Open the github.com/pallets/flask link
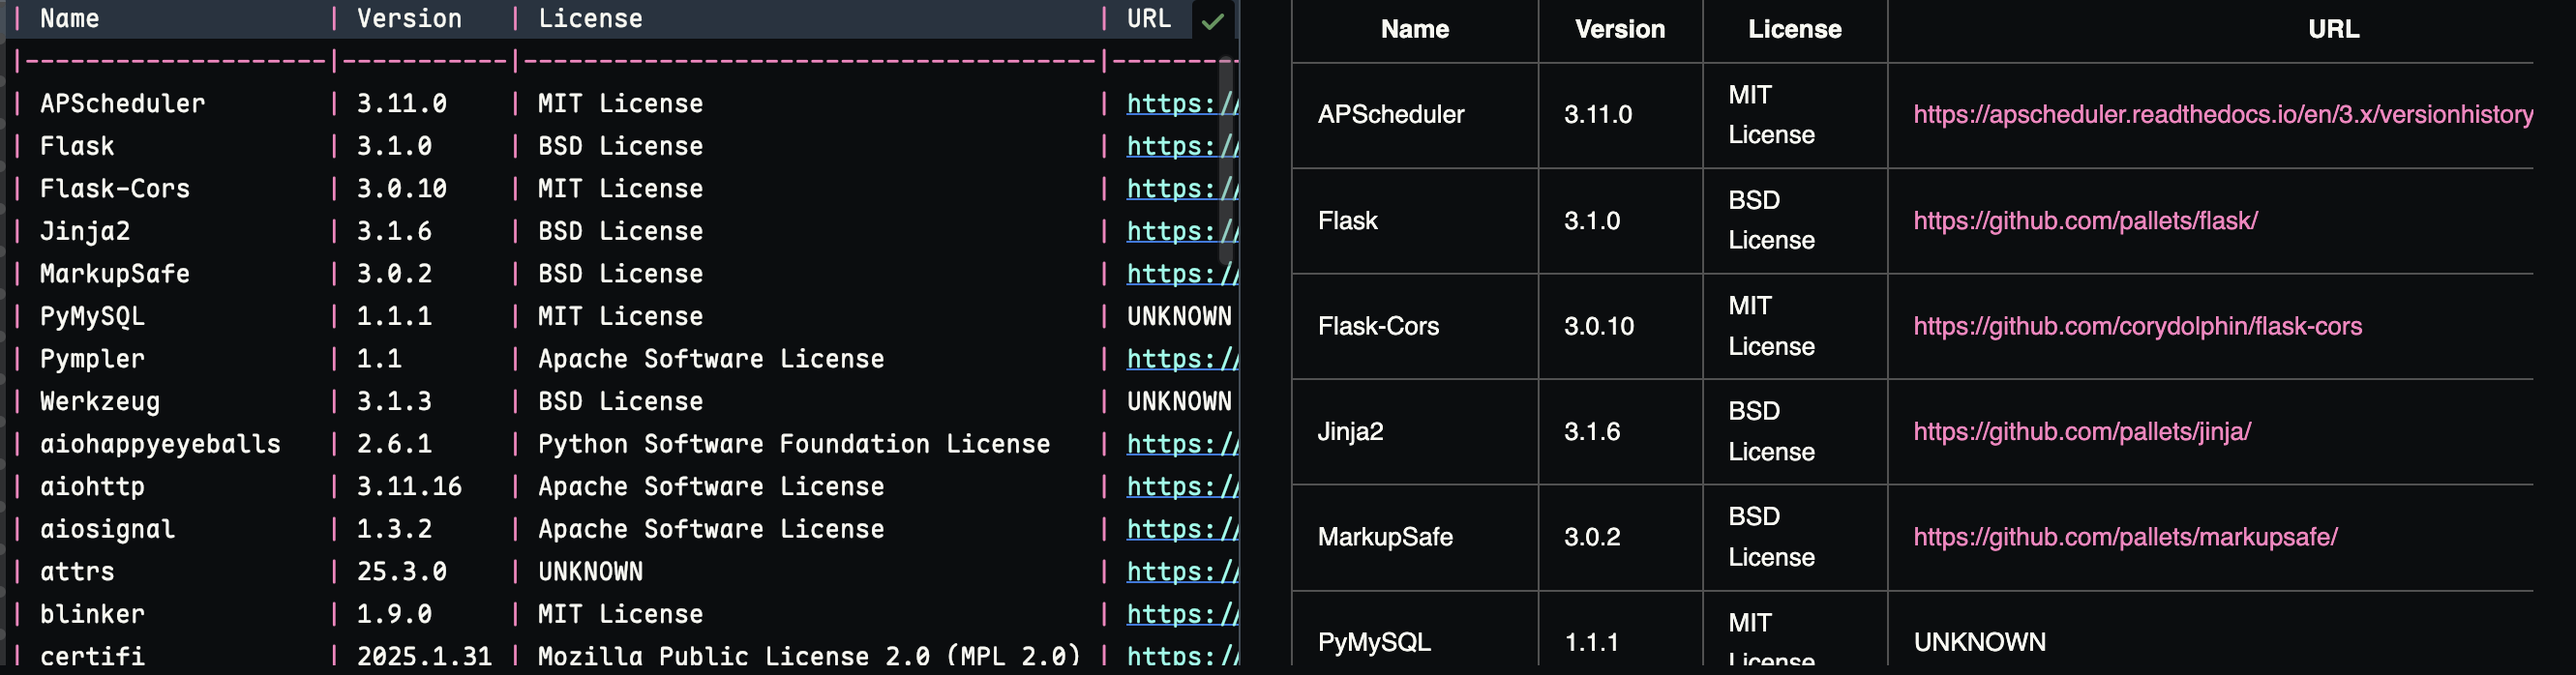 click(x=2085, y=220)
